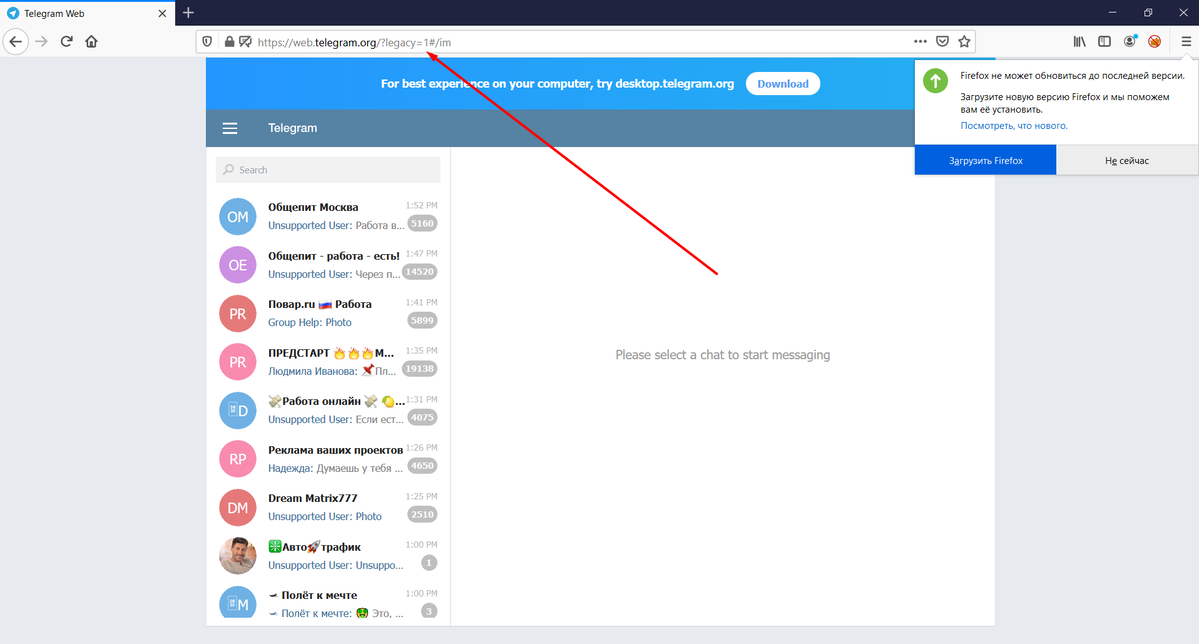Click the Download desktop app button
This screenshot has height=644, width=1199.
click(x=783, y=84)
